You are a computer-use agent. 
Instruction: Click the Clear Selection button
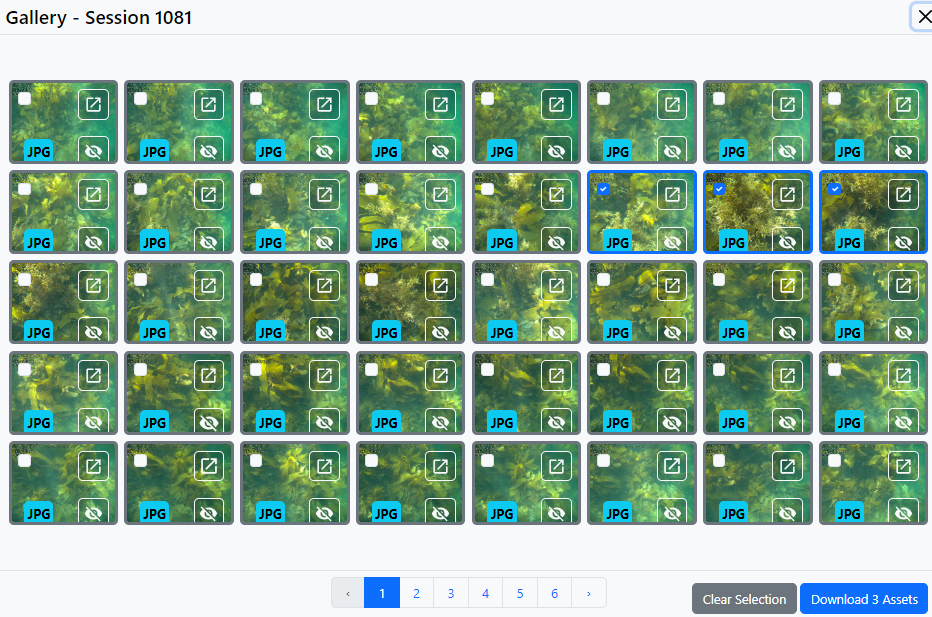744,599
